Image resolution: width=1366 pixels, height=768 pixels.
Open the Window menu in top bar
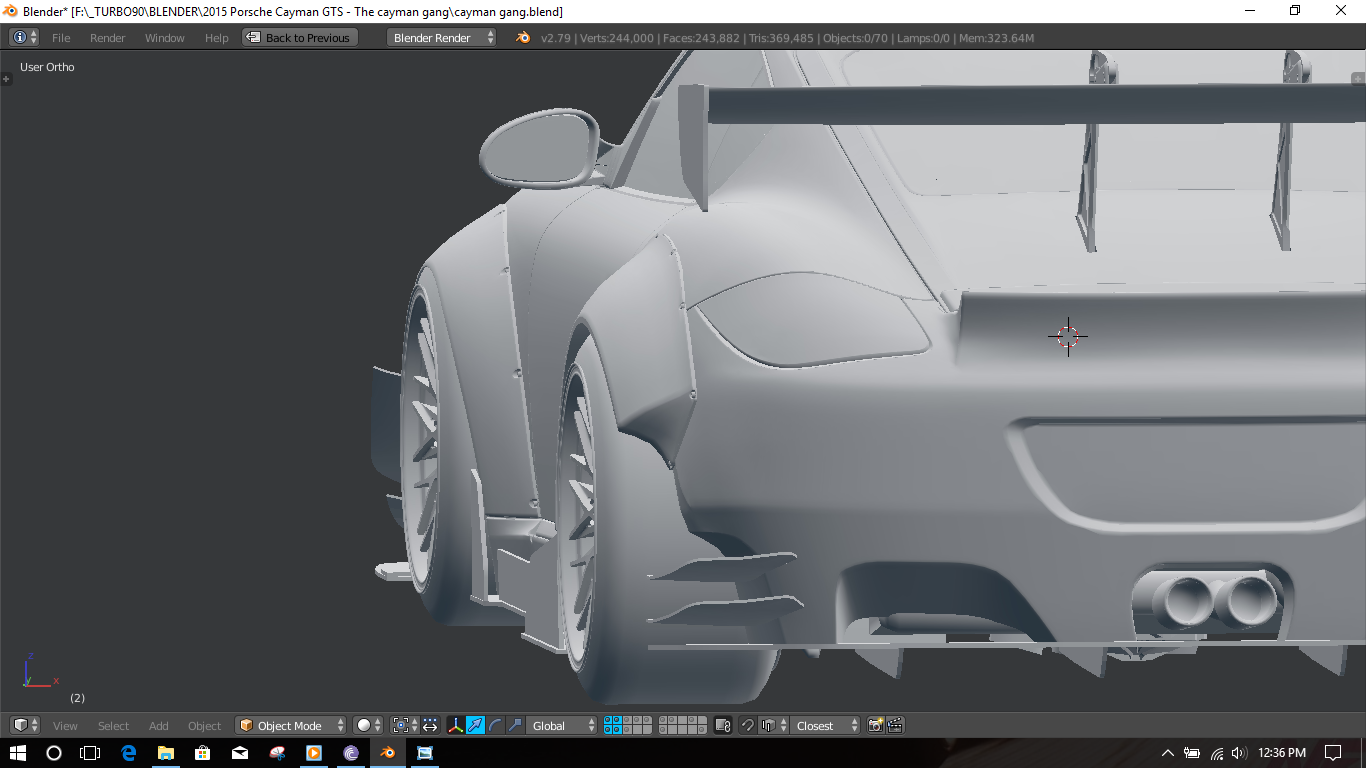(x=164, y=37)
